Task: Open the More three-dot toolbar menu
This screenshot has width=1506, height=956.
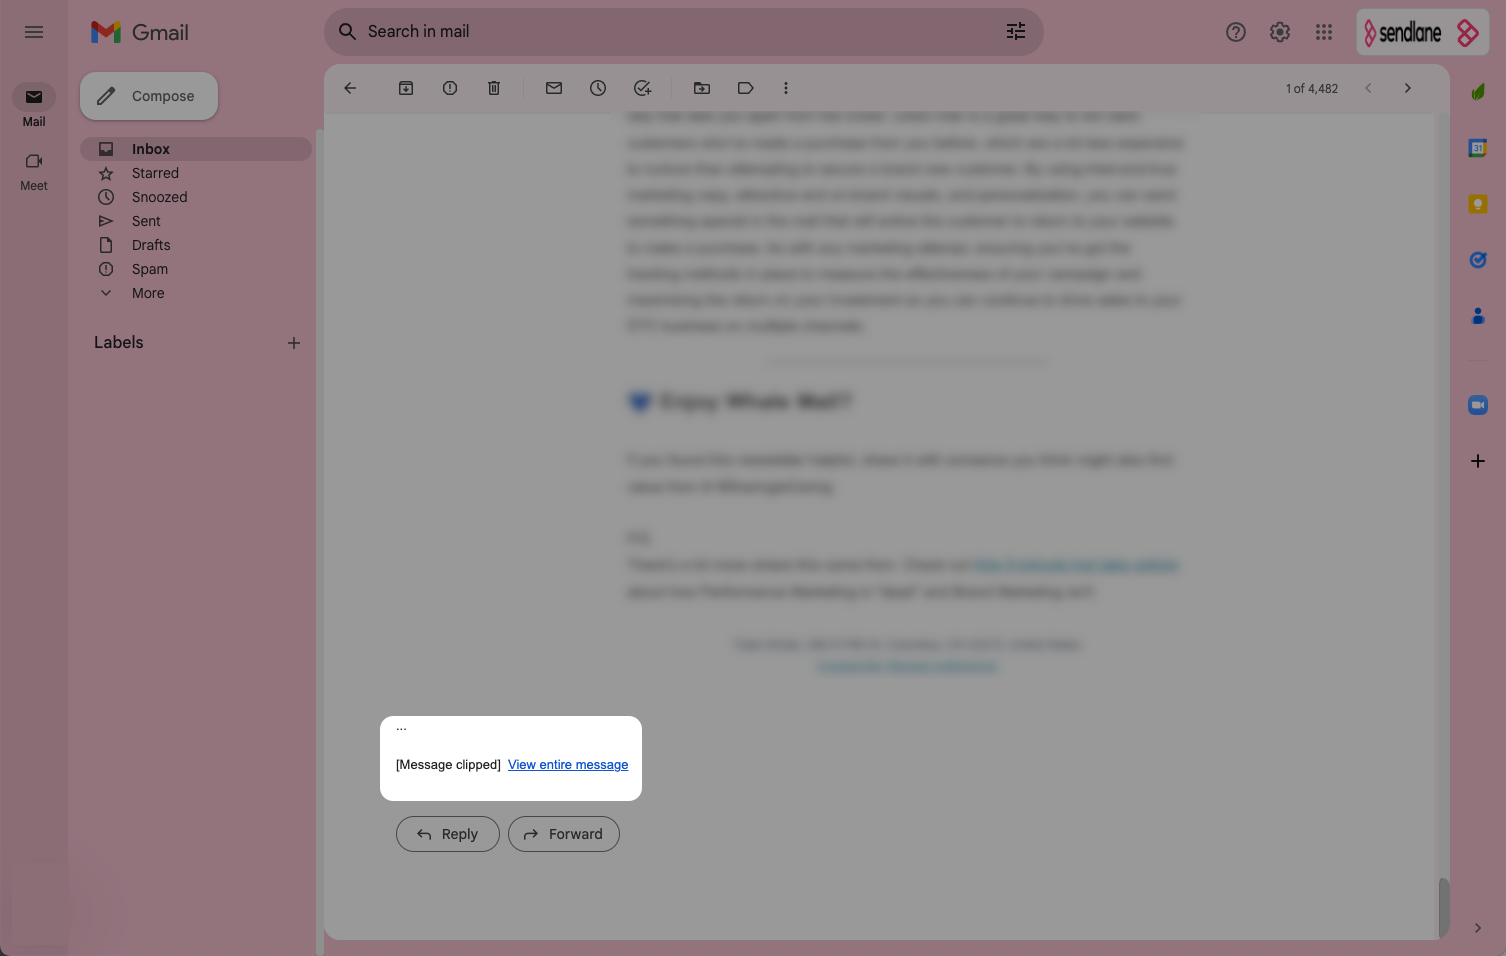Action: coord(786,88)
